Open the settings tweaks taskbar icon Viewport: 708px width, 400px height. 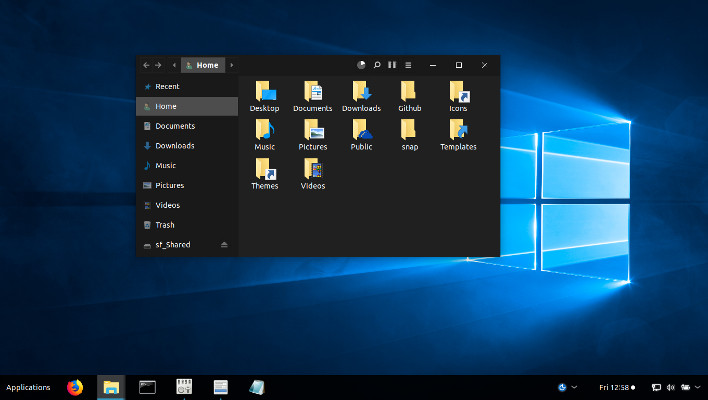(x=184, y=386)
